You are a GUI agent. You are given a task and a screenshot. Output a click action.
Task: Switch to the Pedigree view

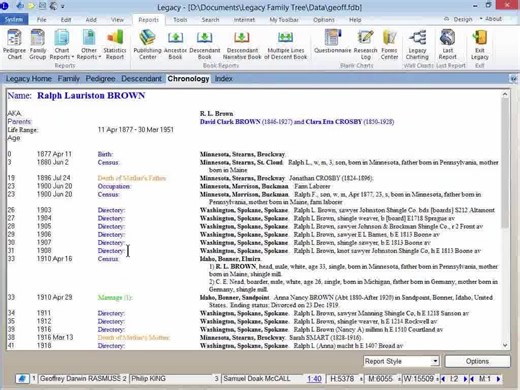[100, 79]
